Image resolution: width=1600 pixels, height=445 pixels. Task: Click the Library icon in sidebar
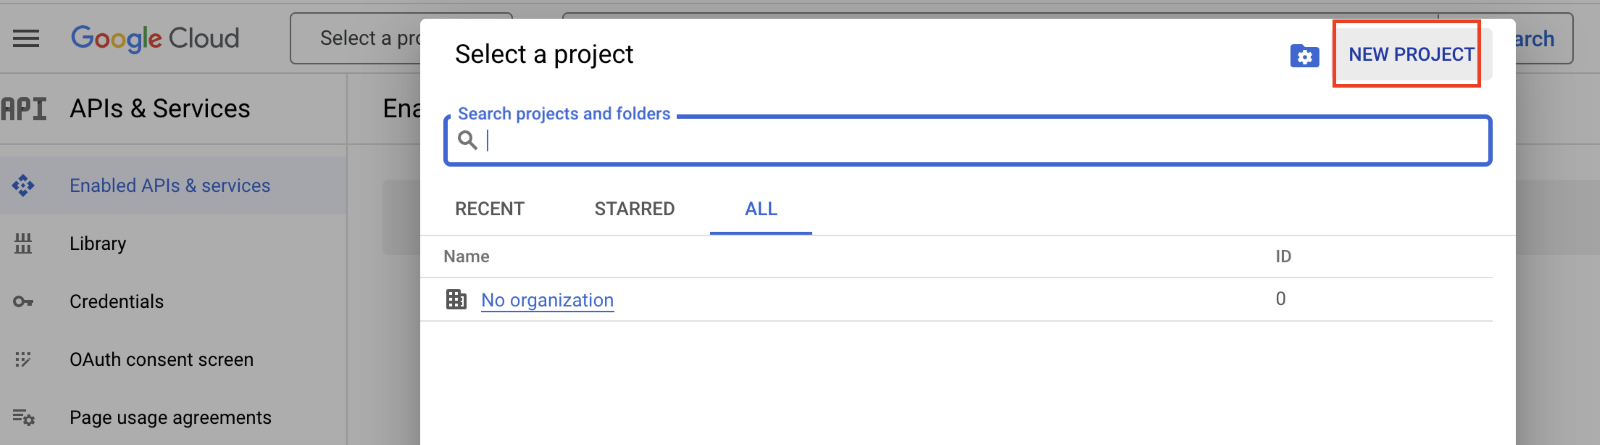click(23, 243)
